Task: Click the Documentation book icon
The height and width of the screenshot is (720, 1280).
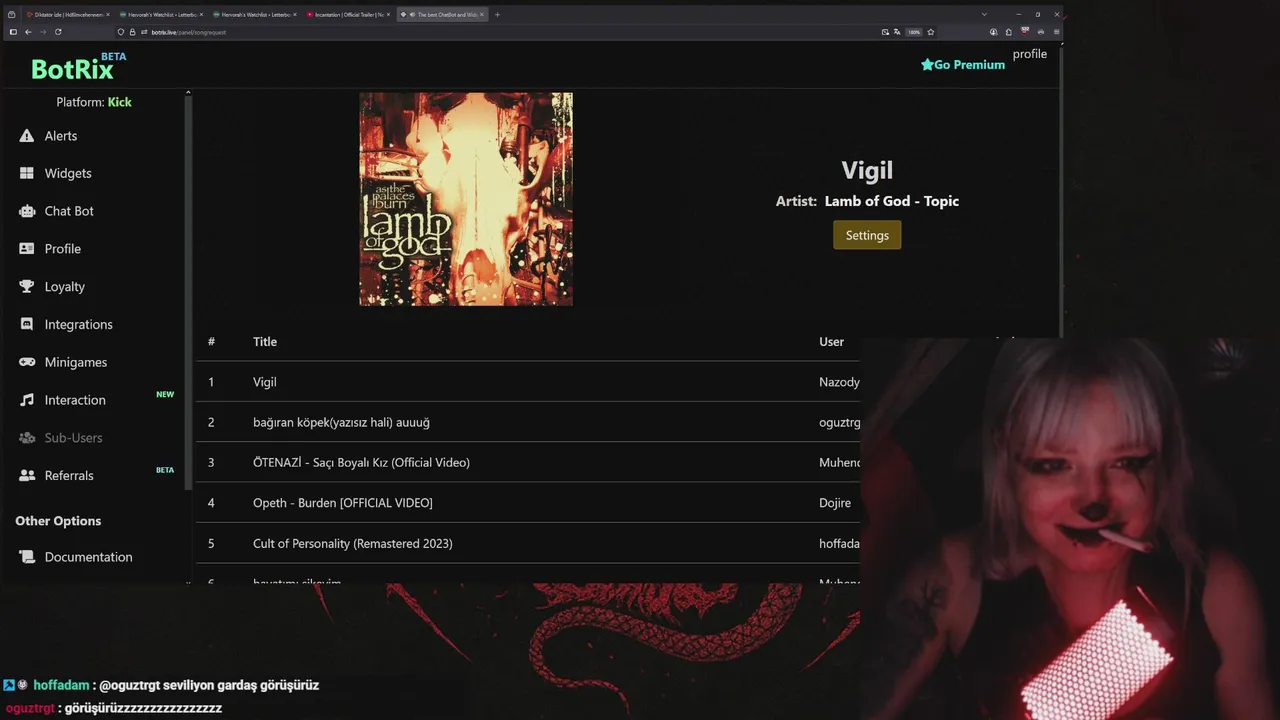Action: click(x=27, y=557)
